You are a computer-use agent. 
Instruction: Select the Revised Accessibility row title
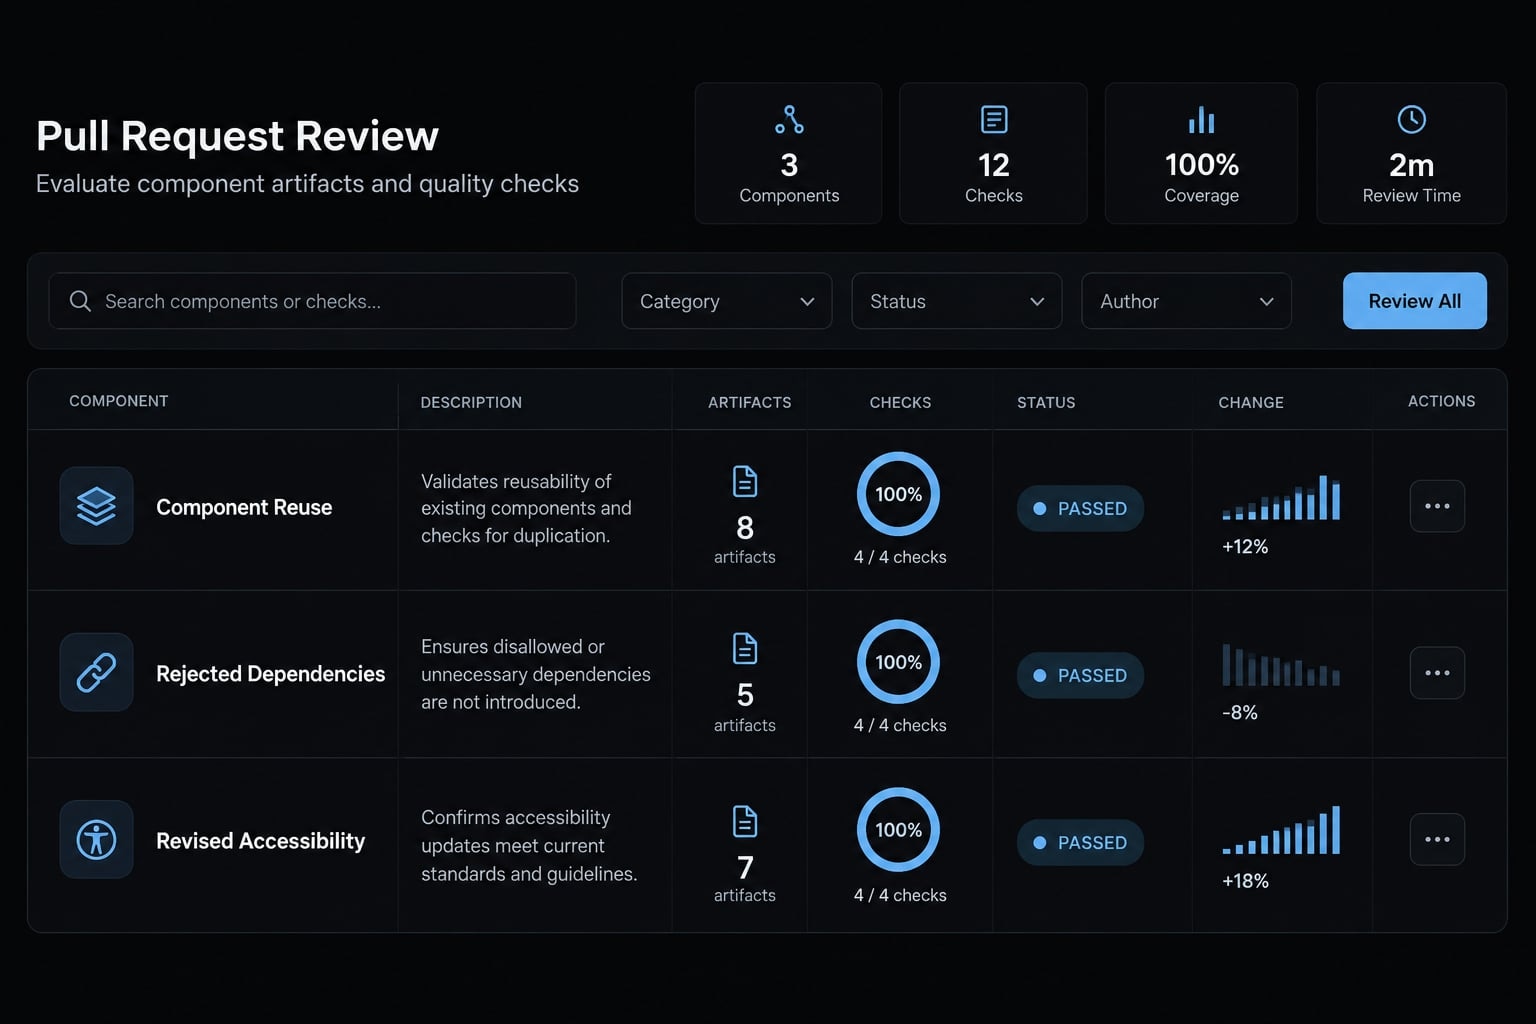260,841
